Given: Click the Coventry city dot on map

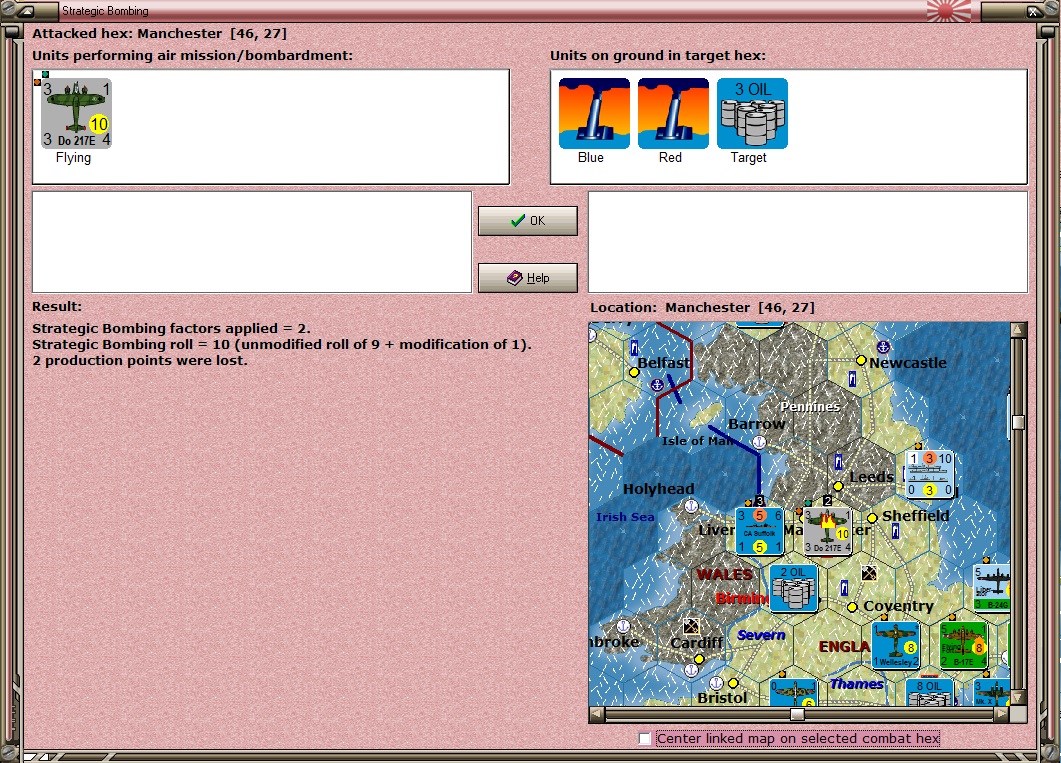Looking at the screenshot, I should click(x=853, y=607).
